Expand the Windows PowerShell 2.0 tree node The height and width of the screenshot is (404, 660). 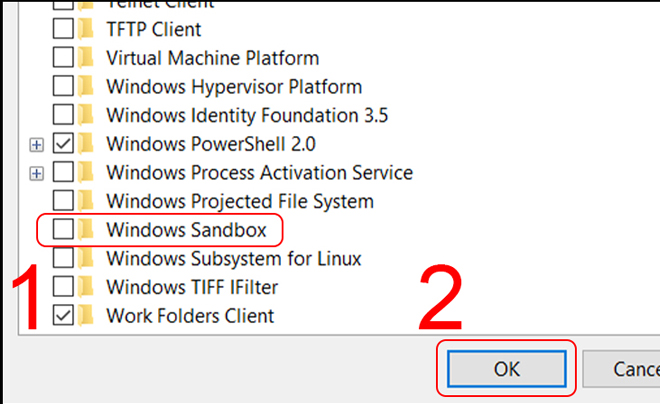[37, 145]
